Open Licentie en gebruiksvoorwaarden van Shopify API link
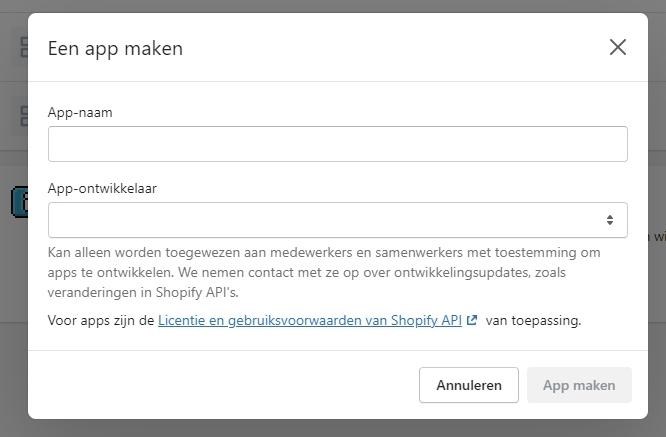Viewport: 666px width, 437px height. point(309,321)
